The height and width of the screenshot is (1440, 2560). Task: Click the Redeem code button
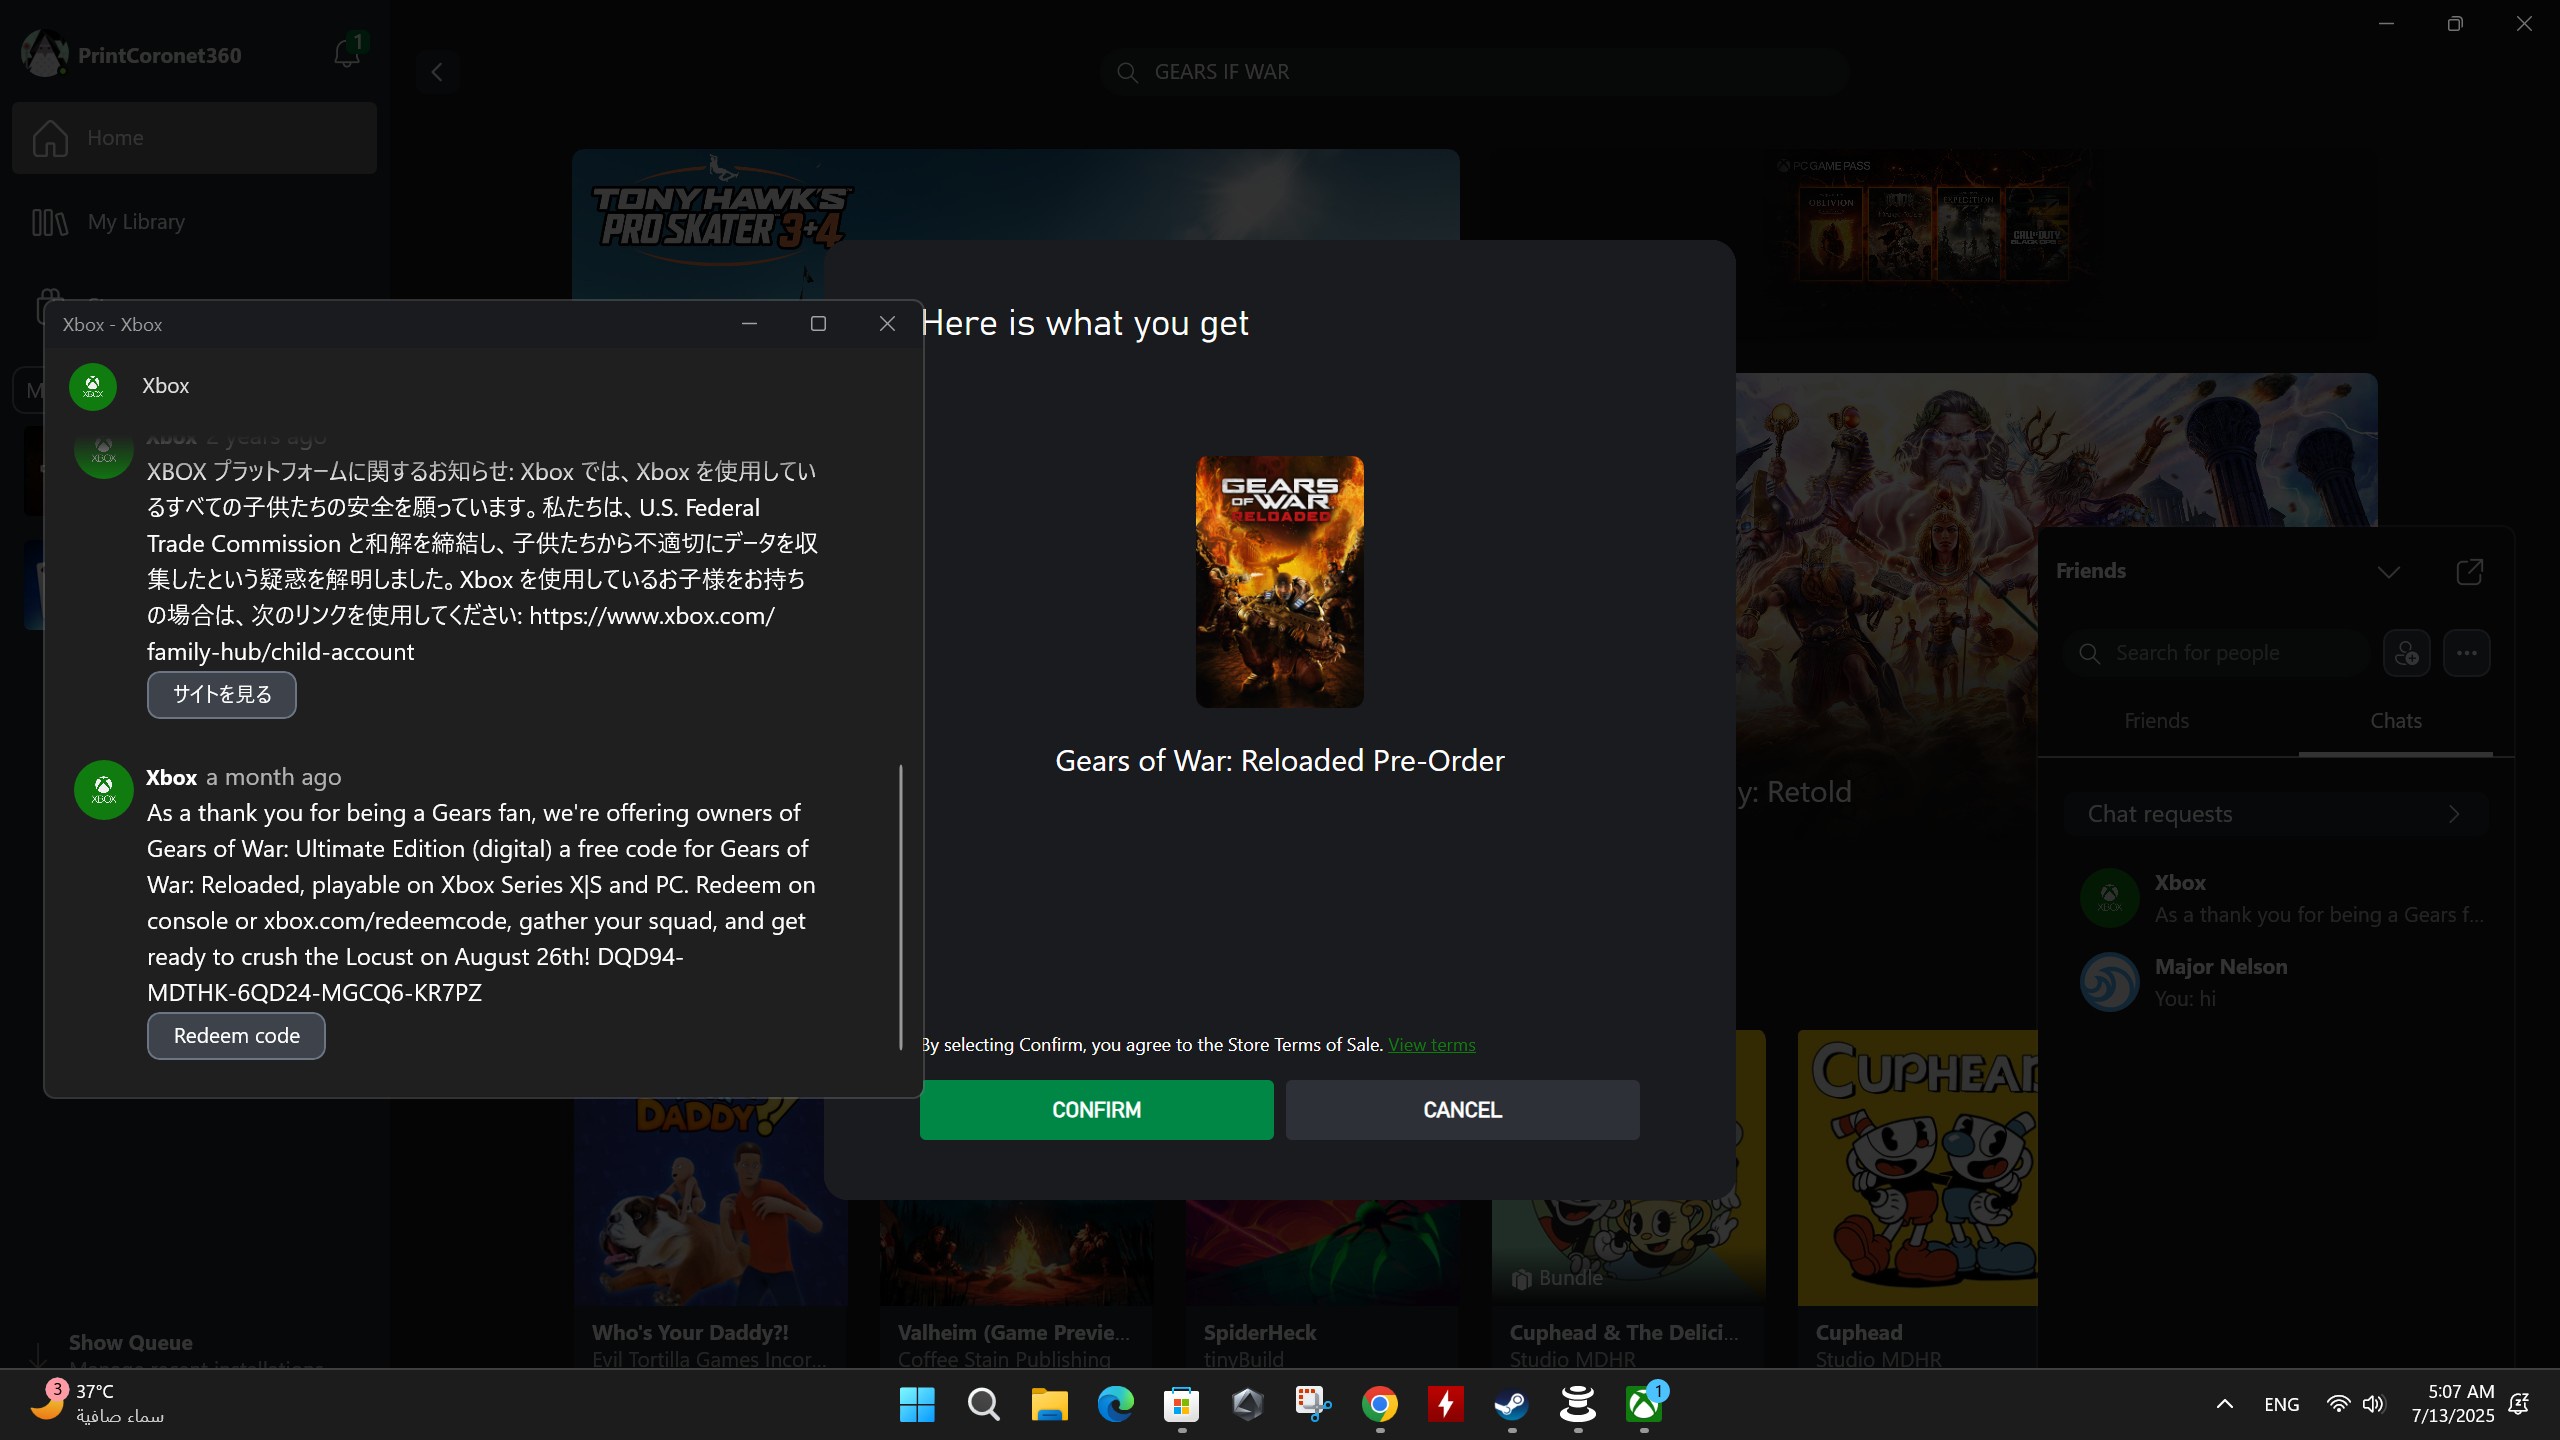[236, 1036]
